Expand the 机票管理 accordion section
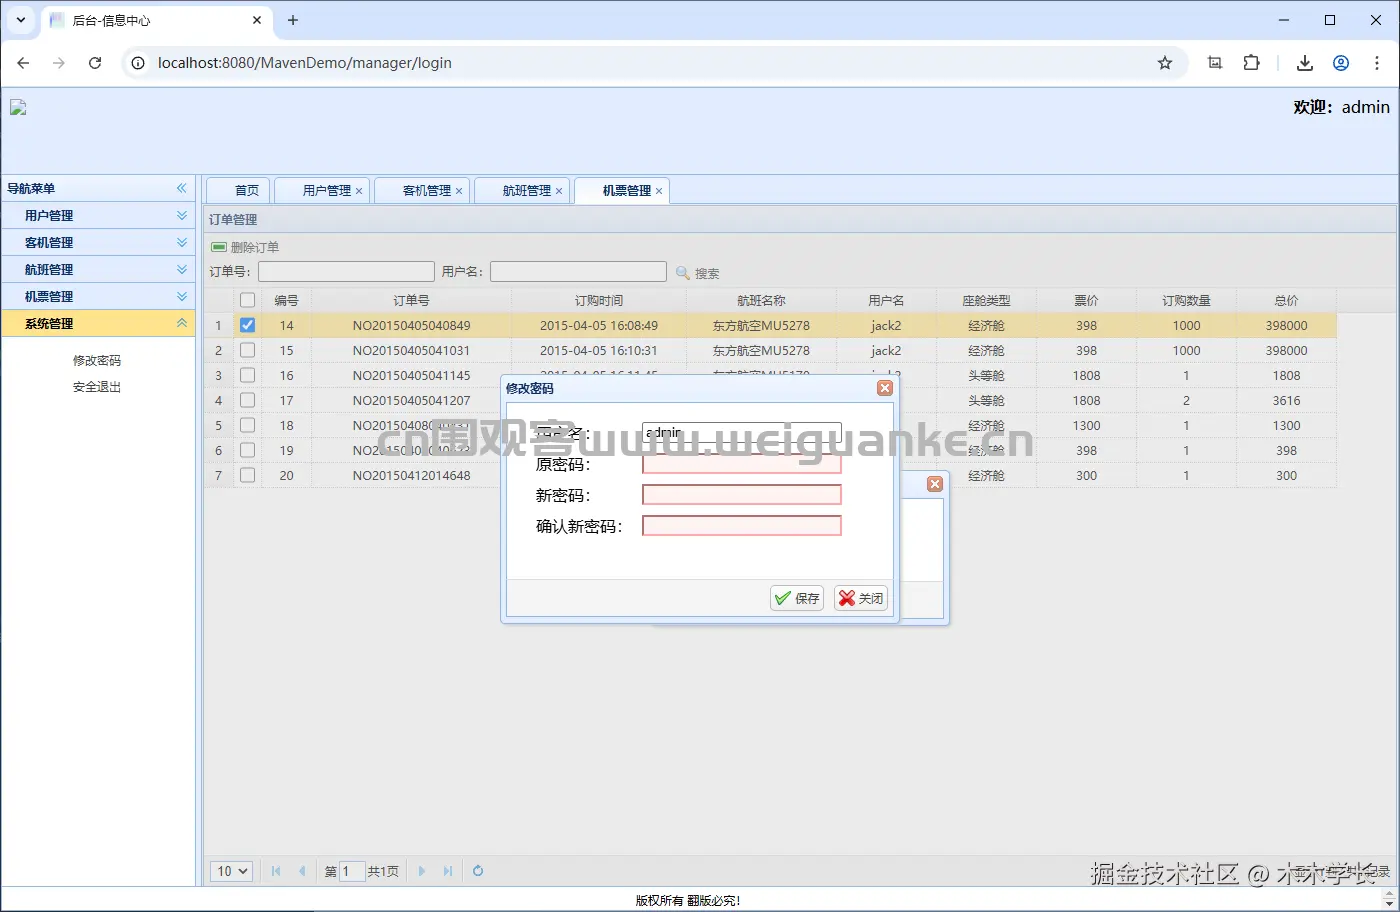The image size is (1400, 912). [x=182, y=296]
